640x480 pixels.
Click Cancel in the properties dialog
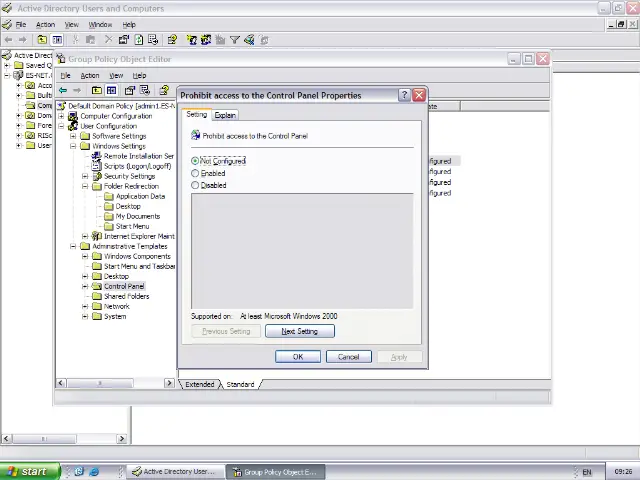pyautogui.click(x=349, y=357)
